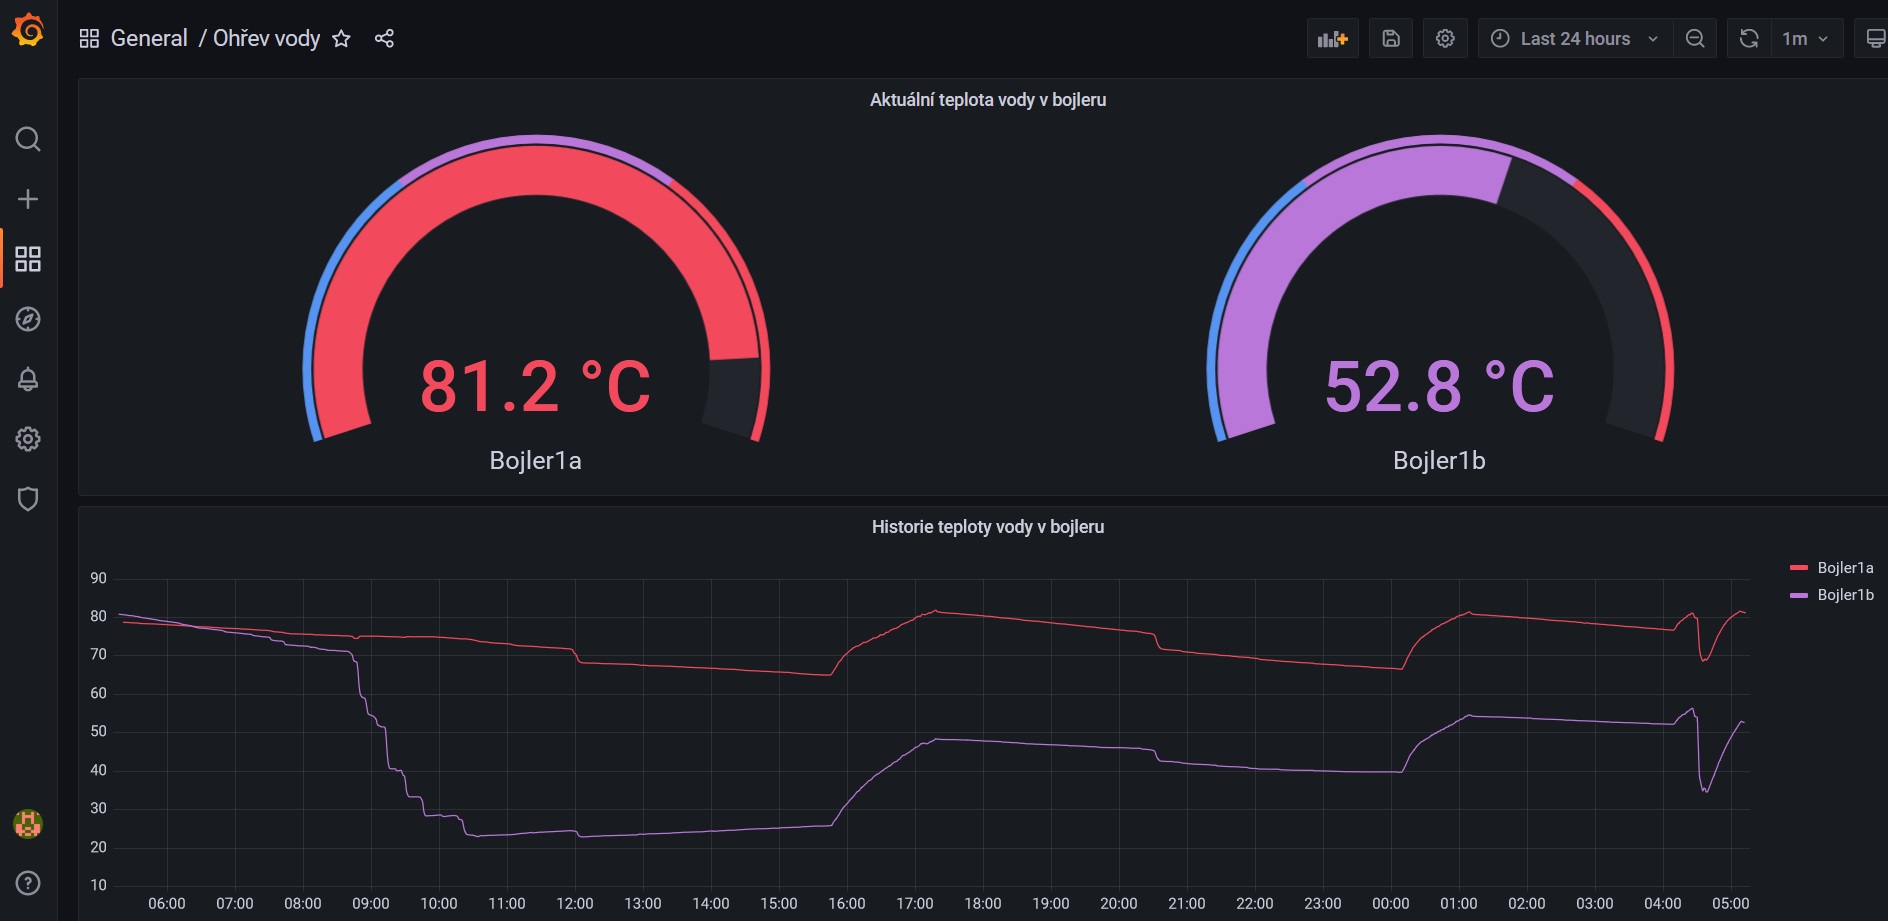Toggle Bojler1b series in the legend
The width and height of the screenshot is (1888, 921).
point(1844,595)
